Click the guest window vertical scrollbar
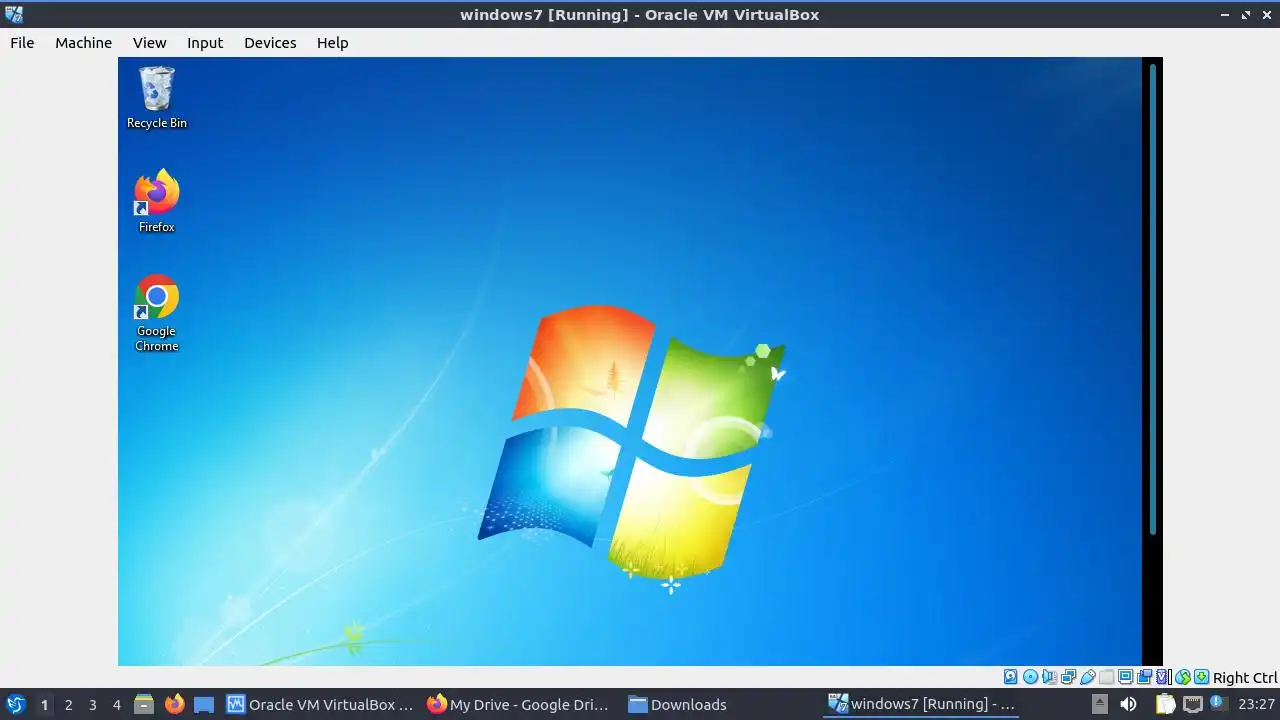 pos(1153,298)
